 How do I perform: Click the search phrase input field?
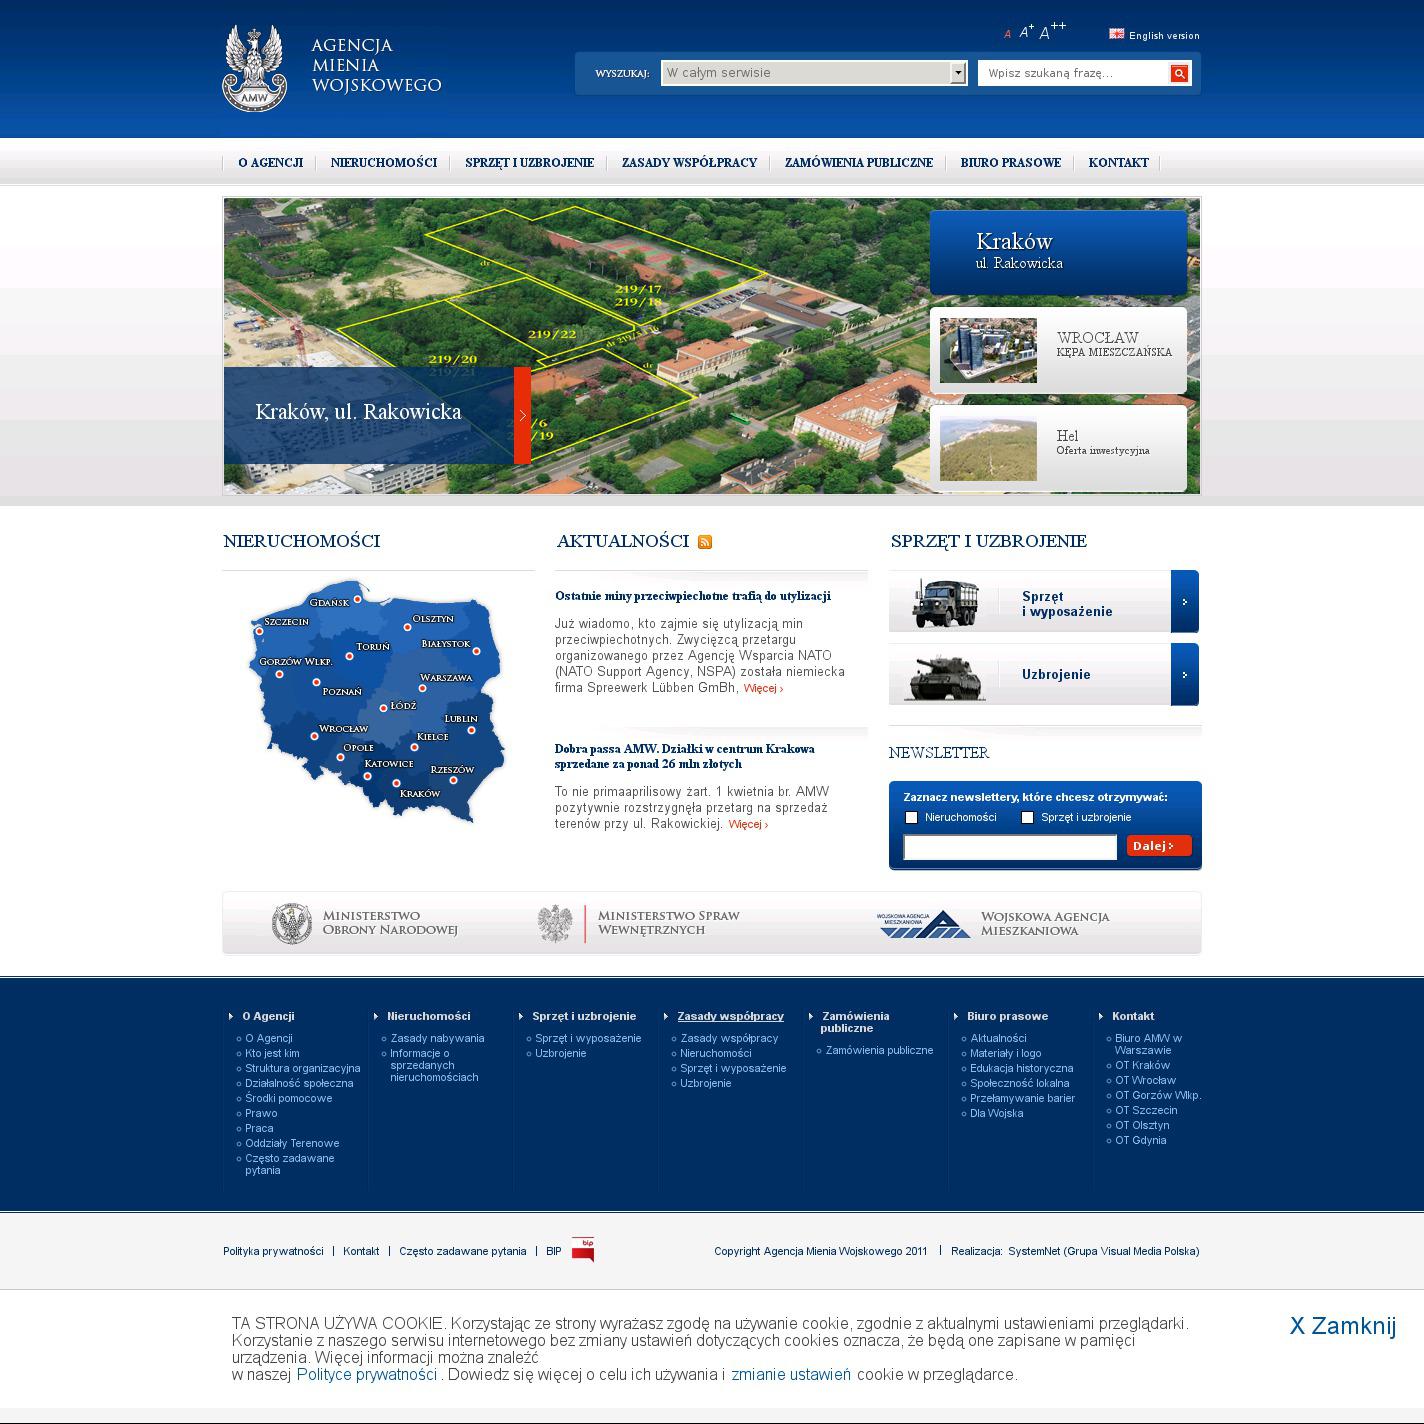(x=1072, y=73)
